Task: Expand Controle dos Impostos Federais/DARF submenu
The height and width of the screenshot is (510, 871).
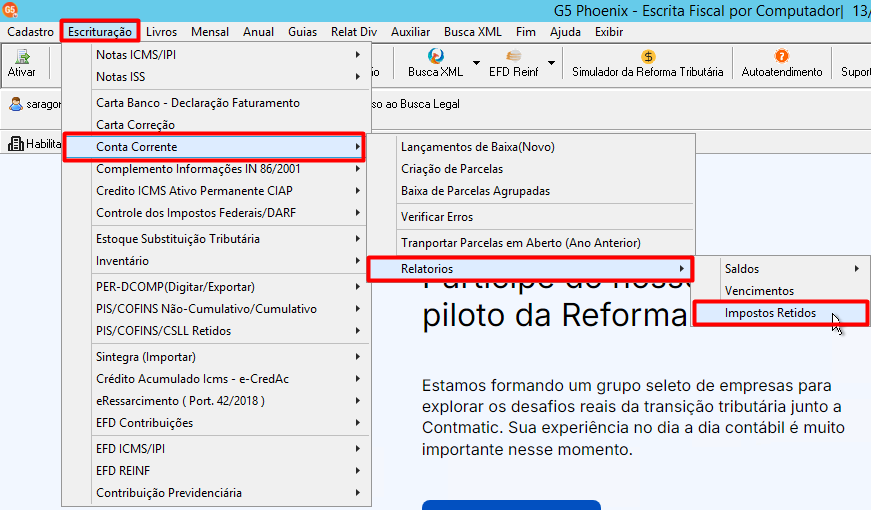Action: pyautogui.click(x=358, y=213)
